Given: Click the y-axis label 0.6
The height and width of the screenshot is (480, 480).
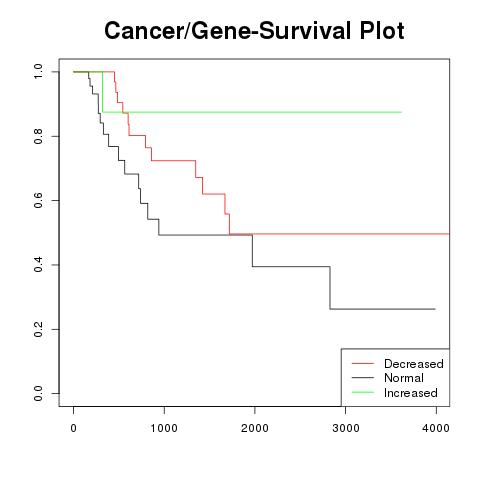Looking at the screenshot, I should 38,200.
